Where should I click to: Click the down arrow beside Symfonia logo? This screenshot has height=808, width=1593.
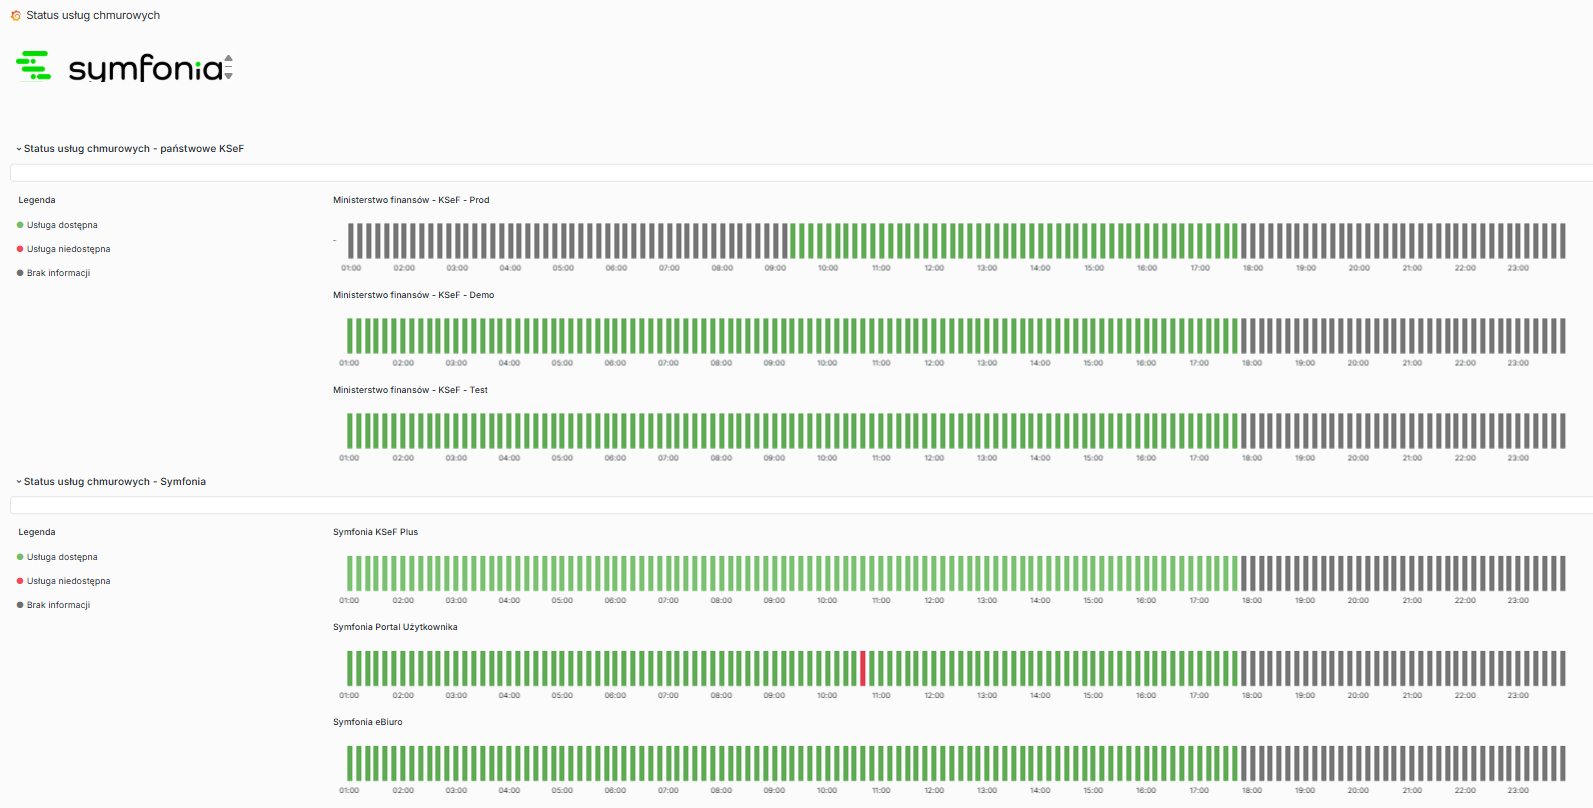coord(229,76)
